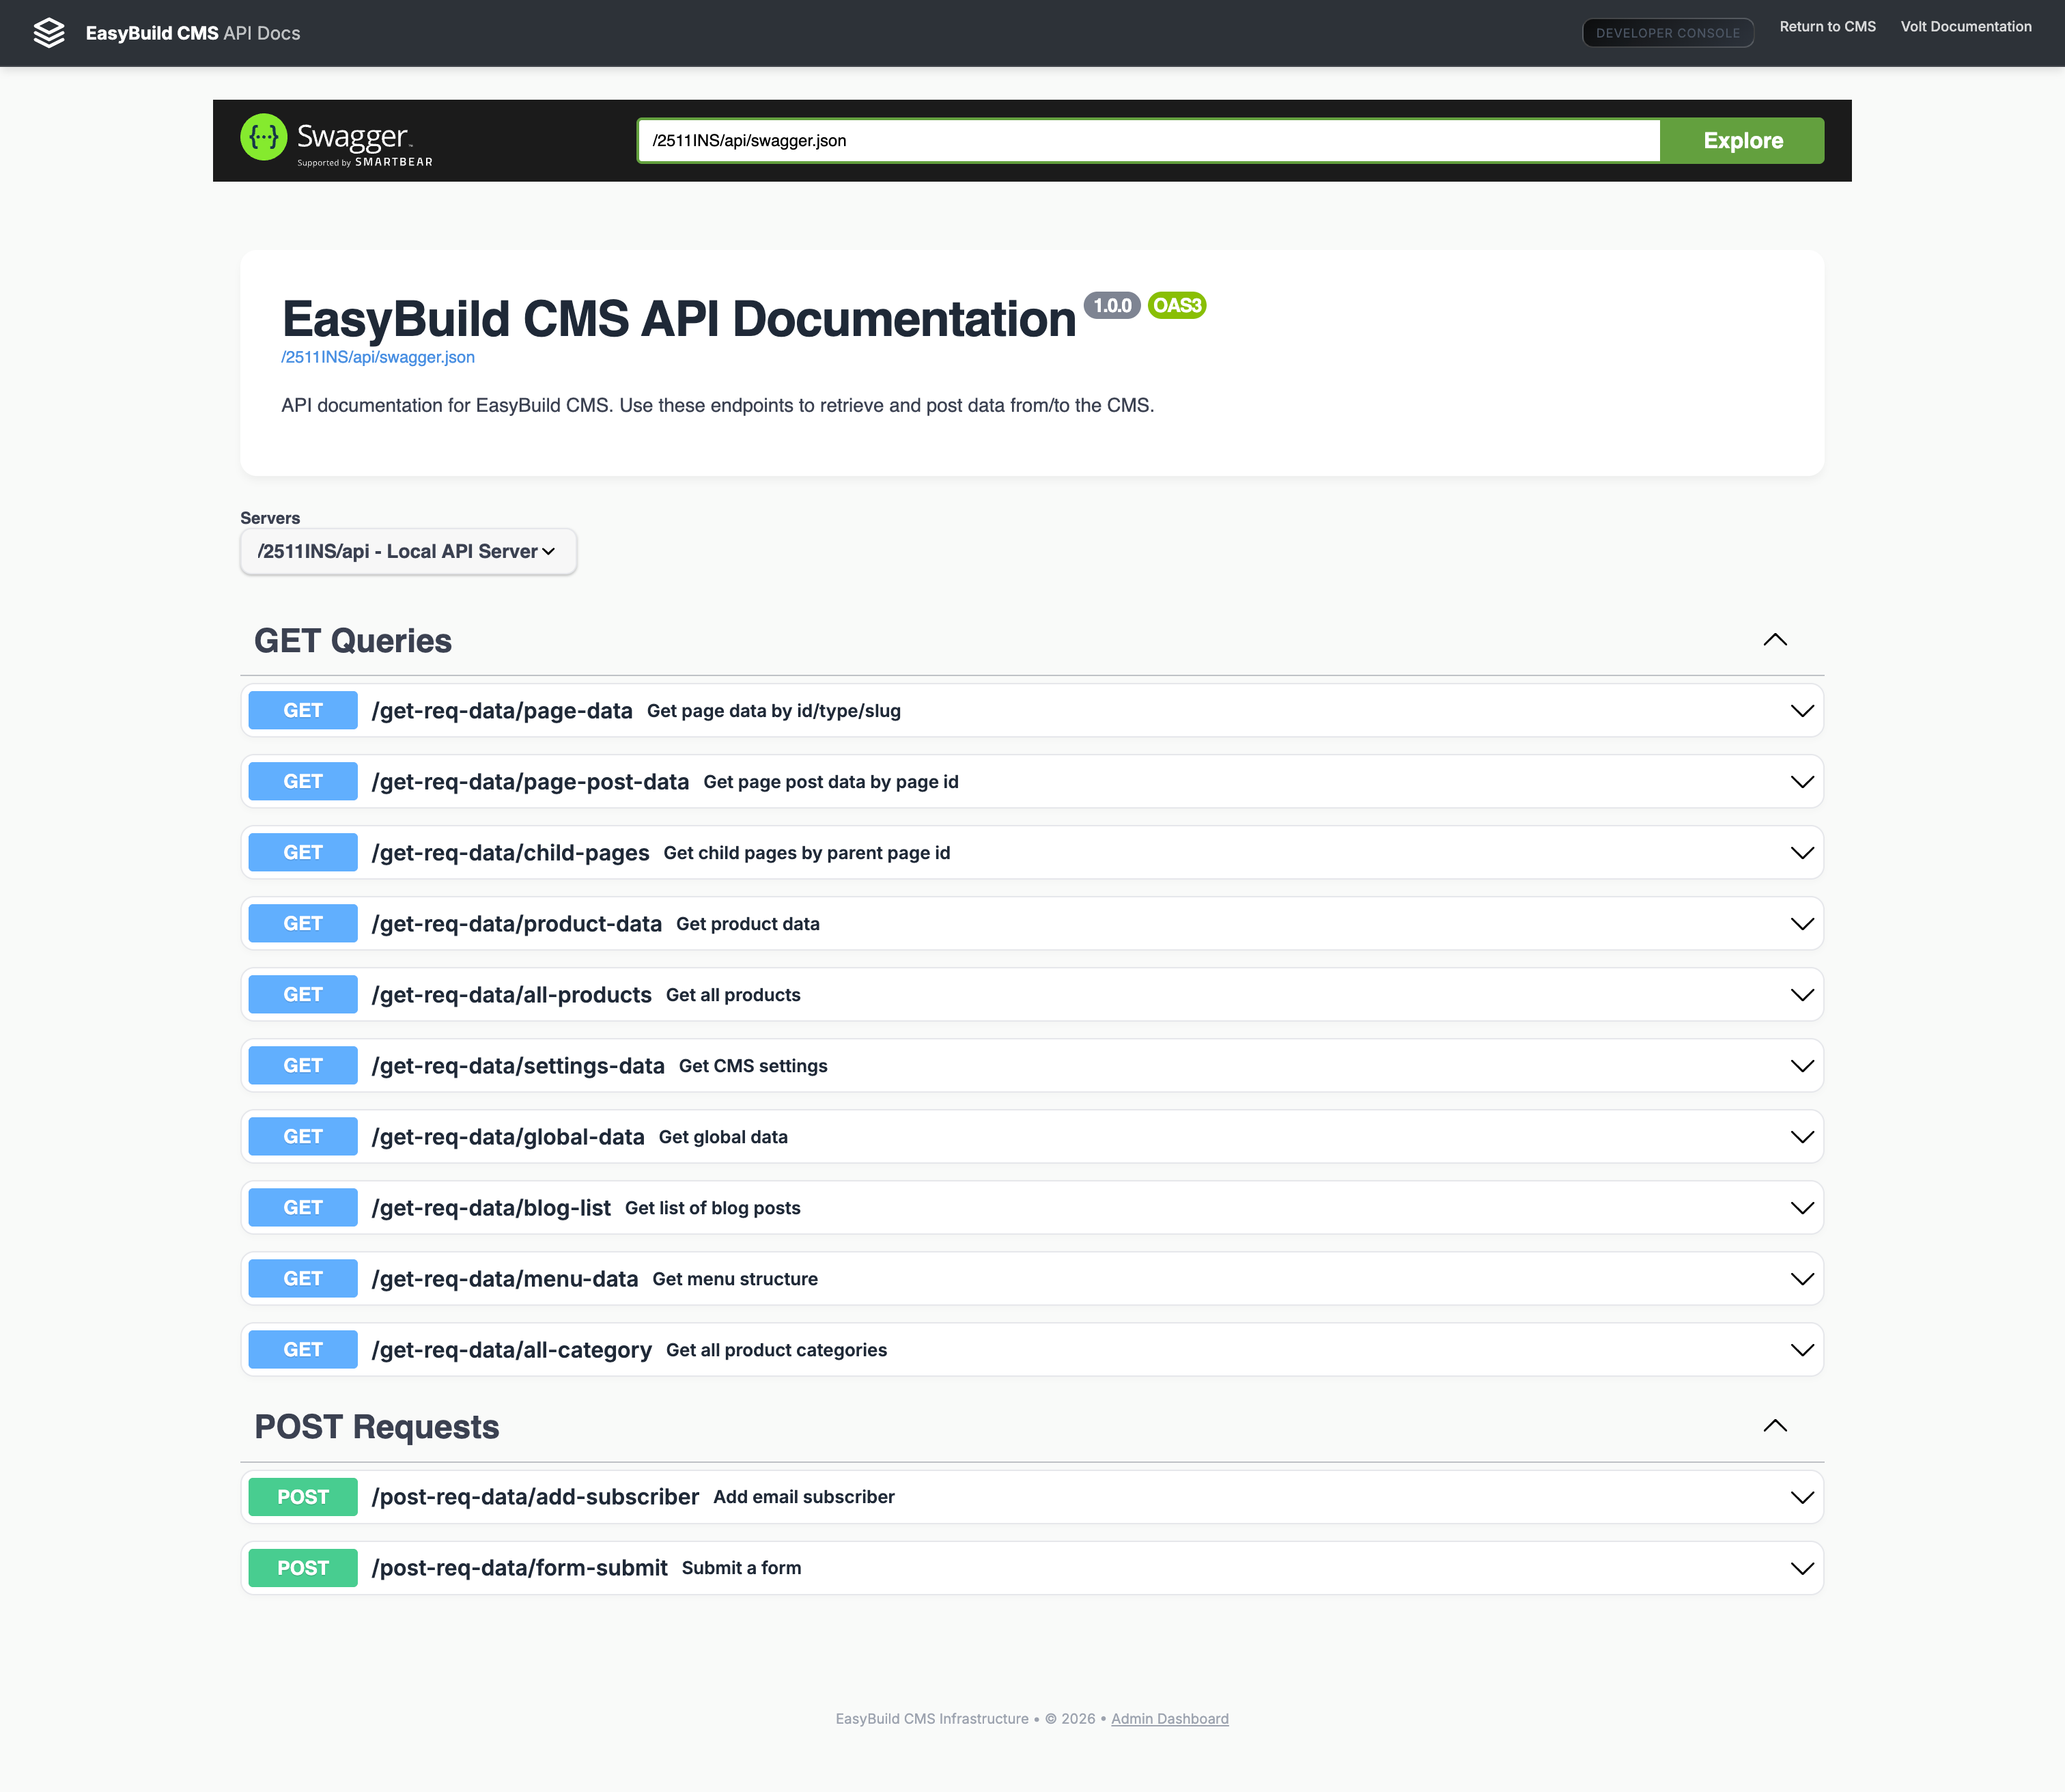Select path /get-req-data/global-data

pyautogui.click(x=508, y=1137)
